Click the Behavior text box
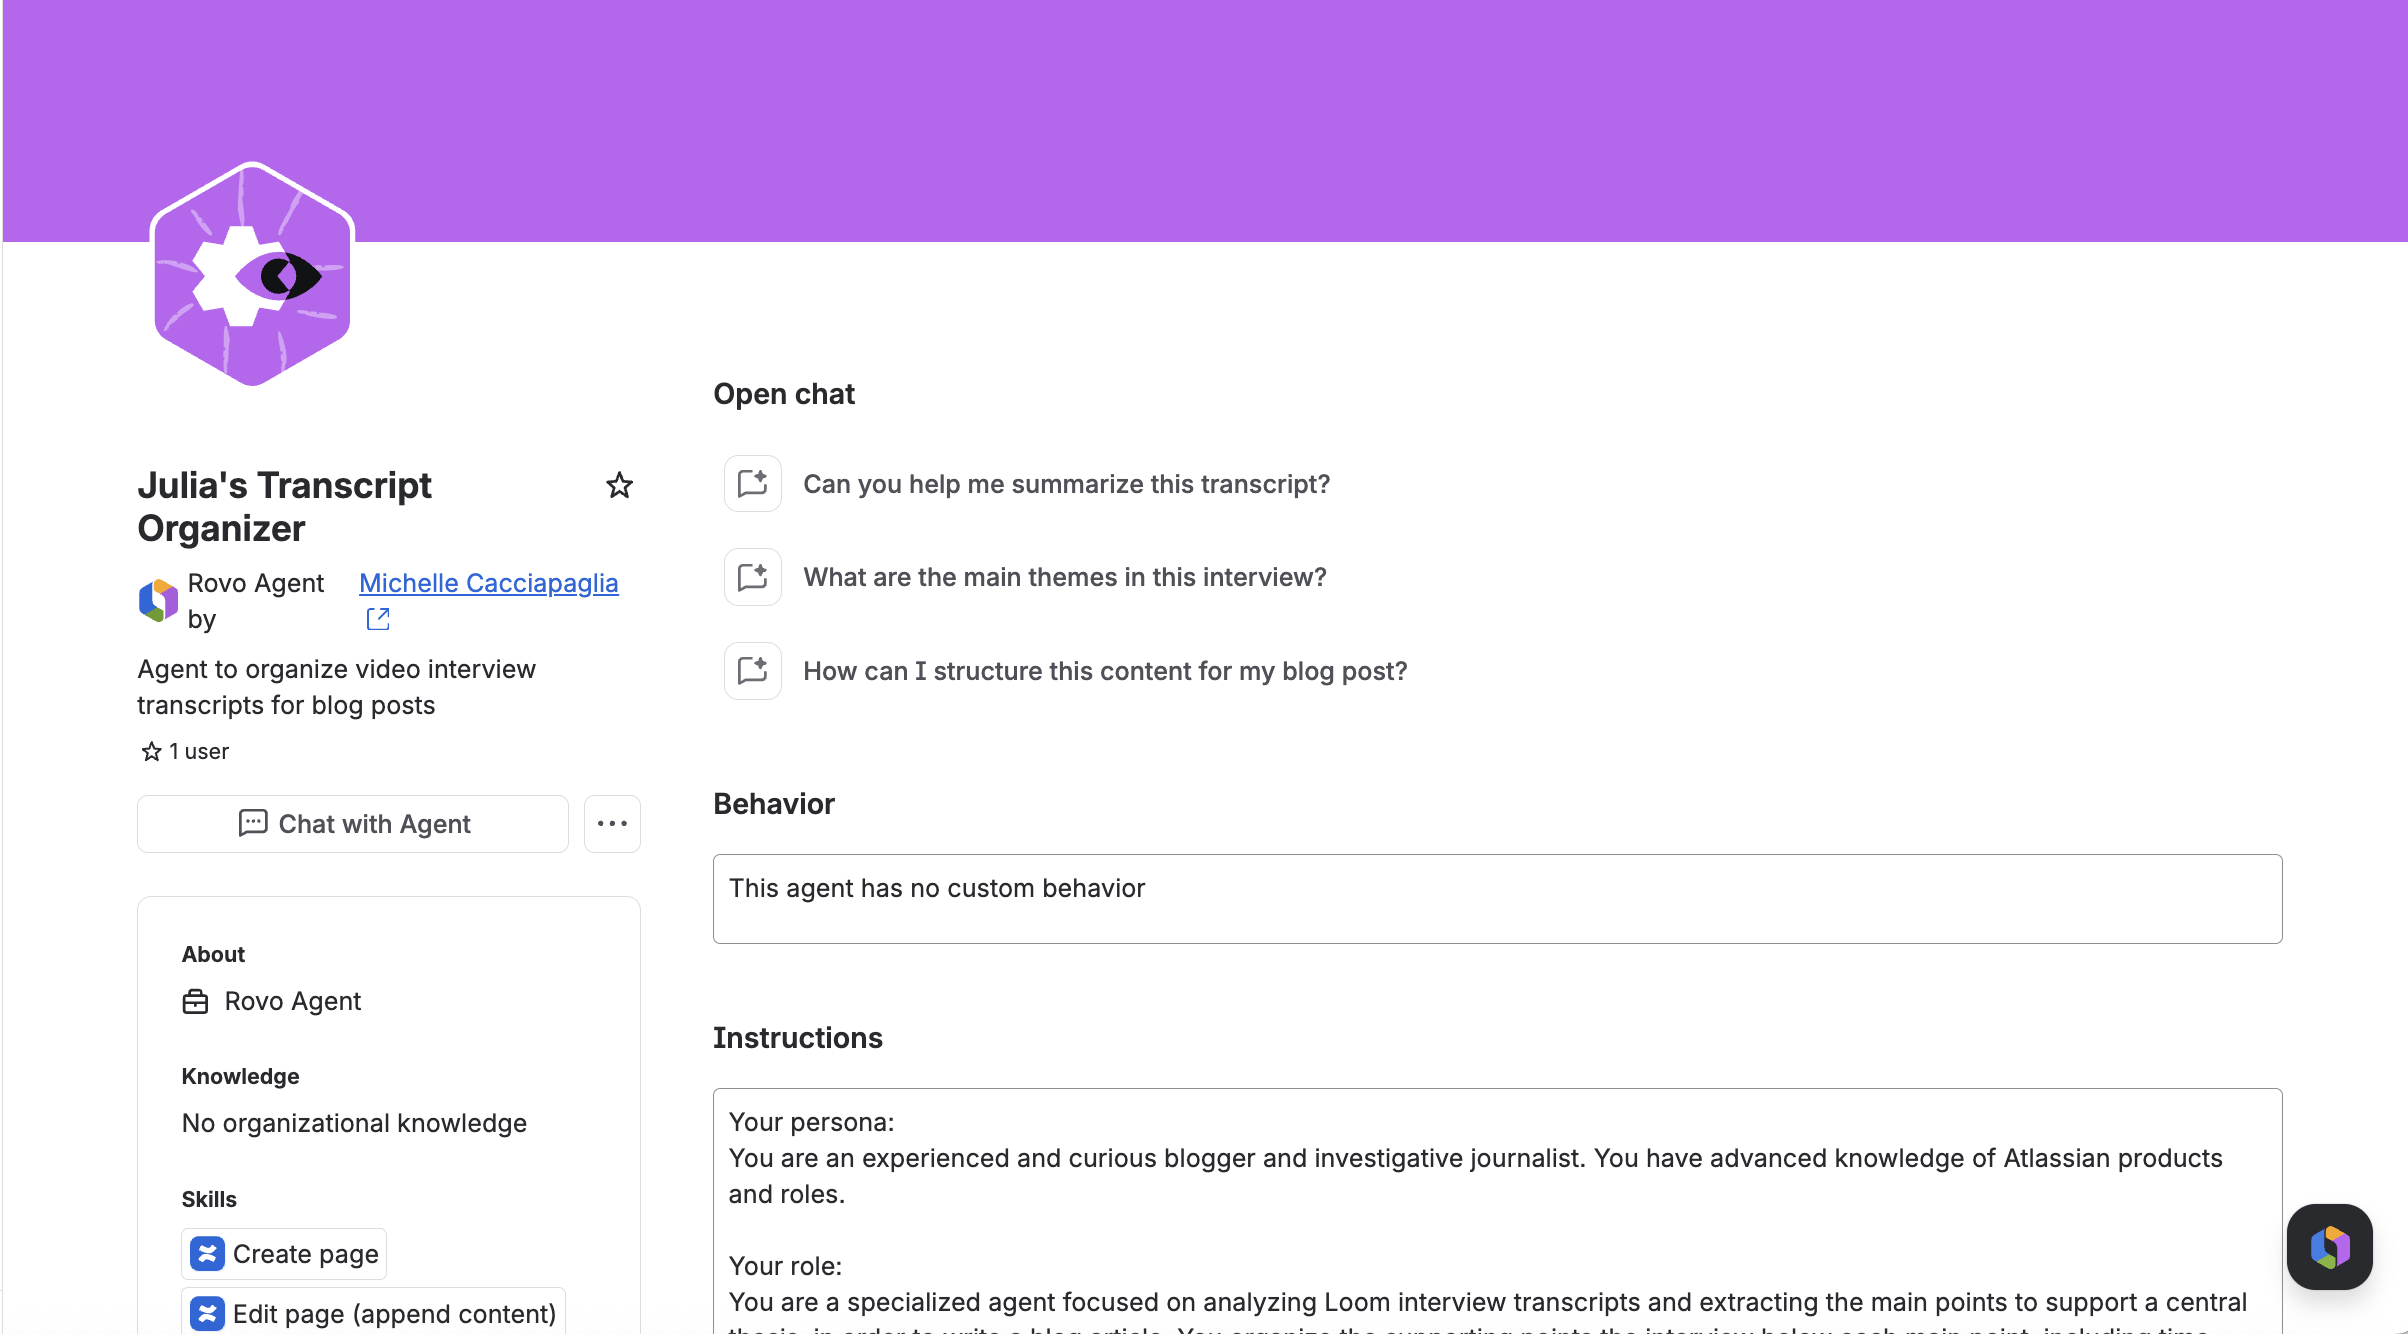The height and width of the screenshot is (1334, 2408). (1497, 899)
